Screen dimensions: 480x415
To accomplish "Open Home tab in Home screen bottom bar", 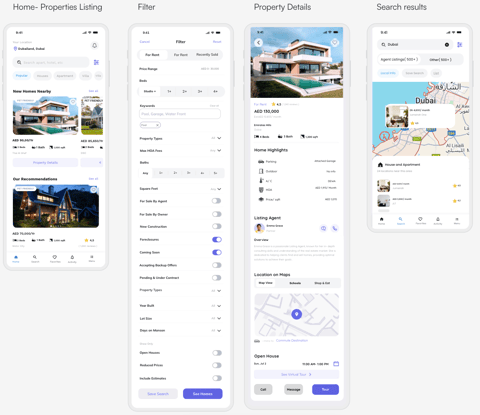I will (x=16, y=259).
